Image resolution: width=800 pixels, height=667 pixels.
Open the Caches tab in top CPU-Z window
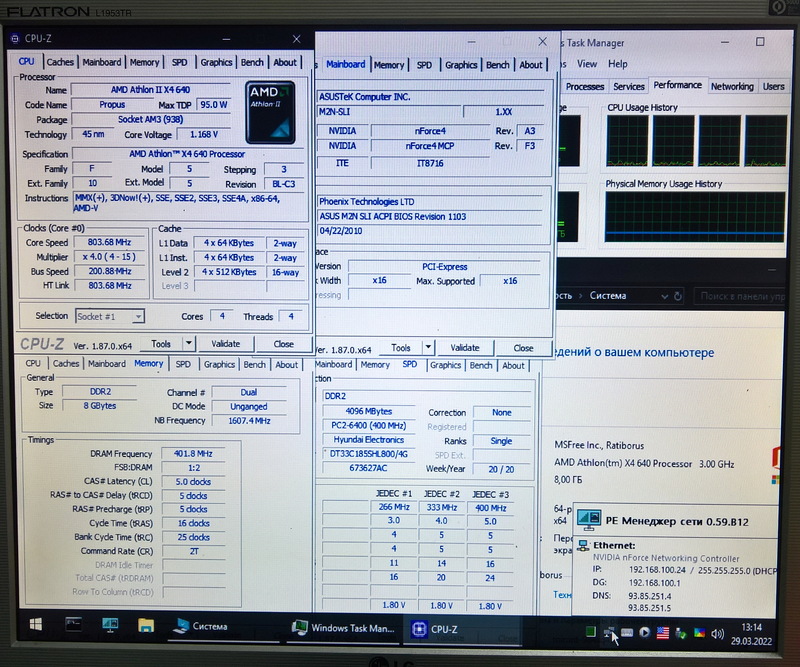[60, 62]
